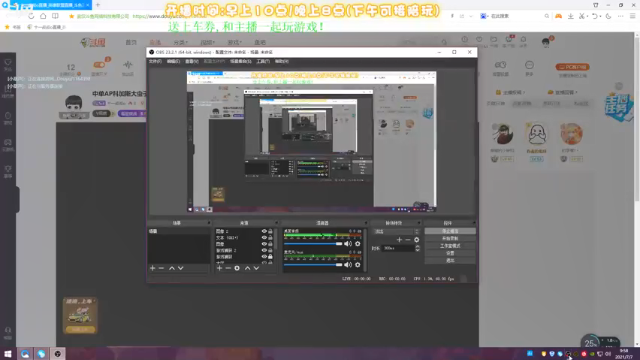
Task: Toggle visibility eye of first source
Action: pyautogui.click(x=264, y=231)
